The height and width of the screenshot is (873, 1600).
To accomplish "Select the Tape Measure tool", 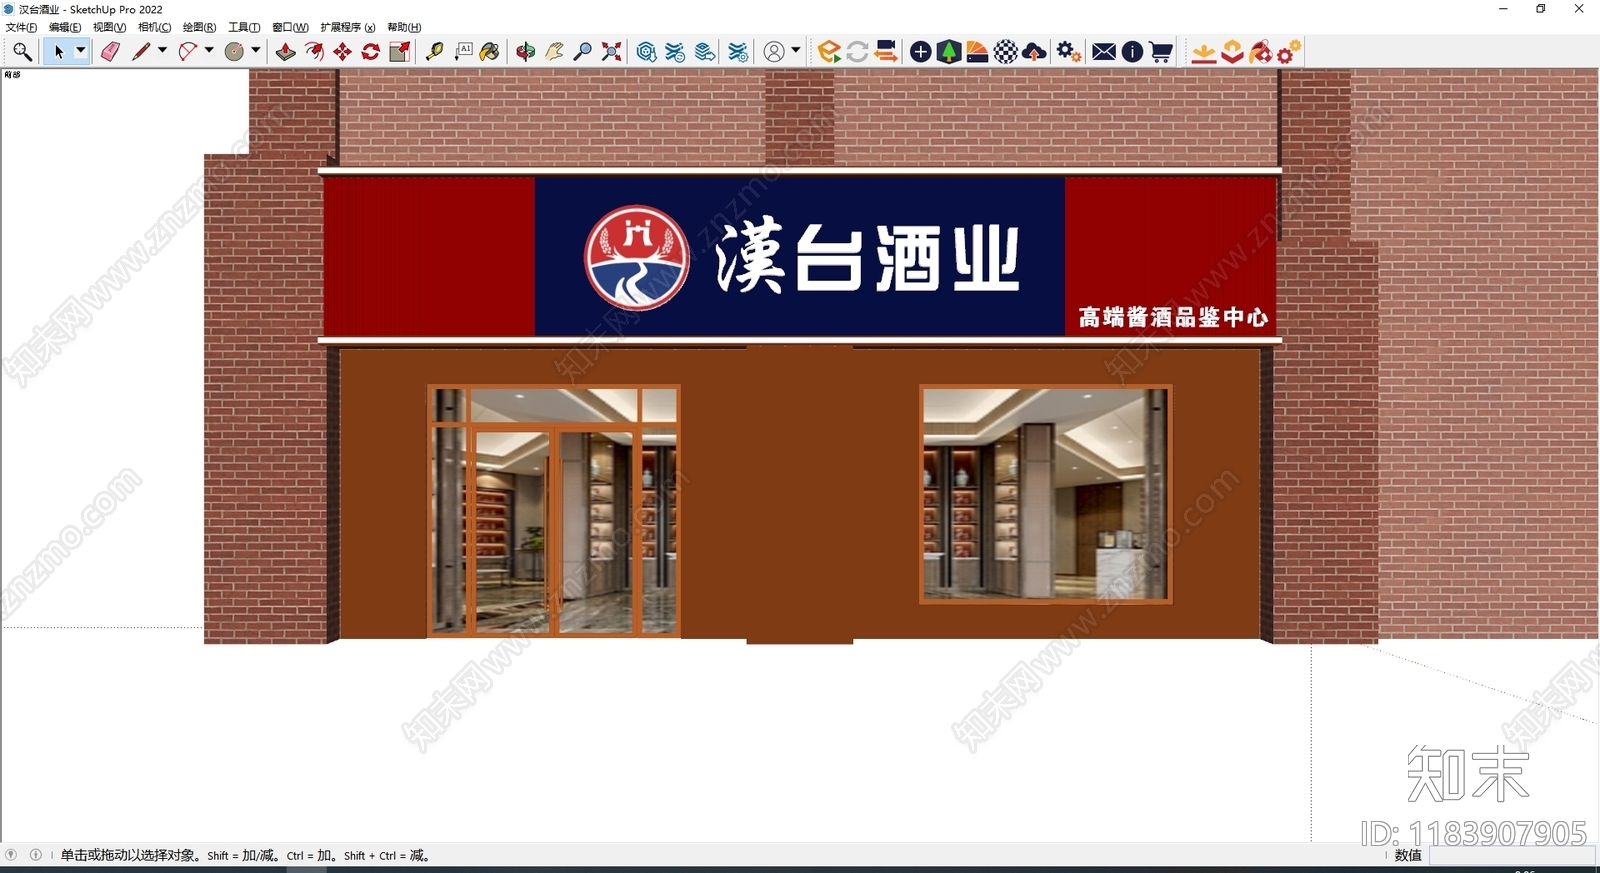I will (435, 52).
